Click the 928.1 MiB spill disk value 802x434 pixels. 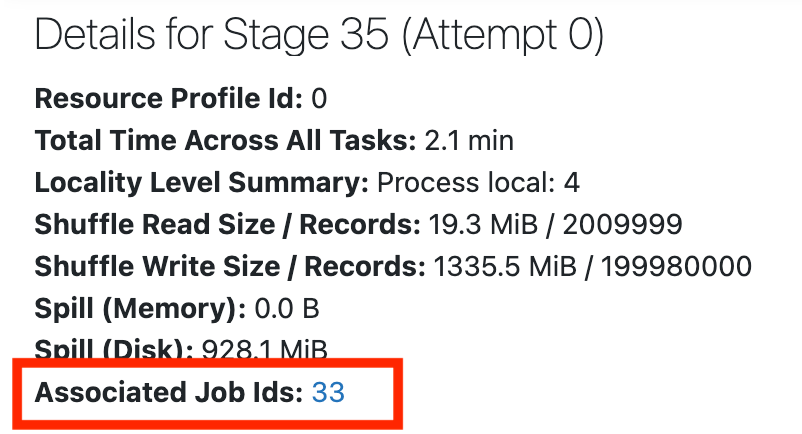click(x=262, y=350)
